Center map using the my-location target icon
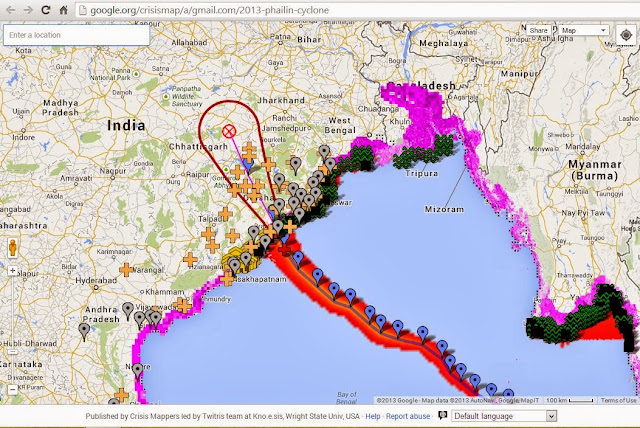640x428 pixels. click(626, 35)
